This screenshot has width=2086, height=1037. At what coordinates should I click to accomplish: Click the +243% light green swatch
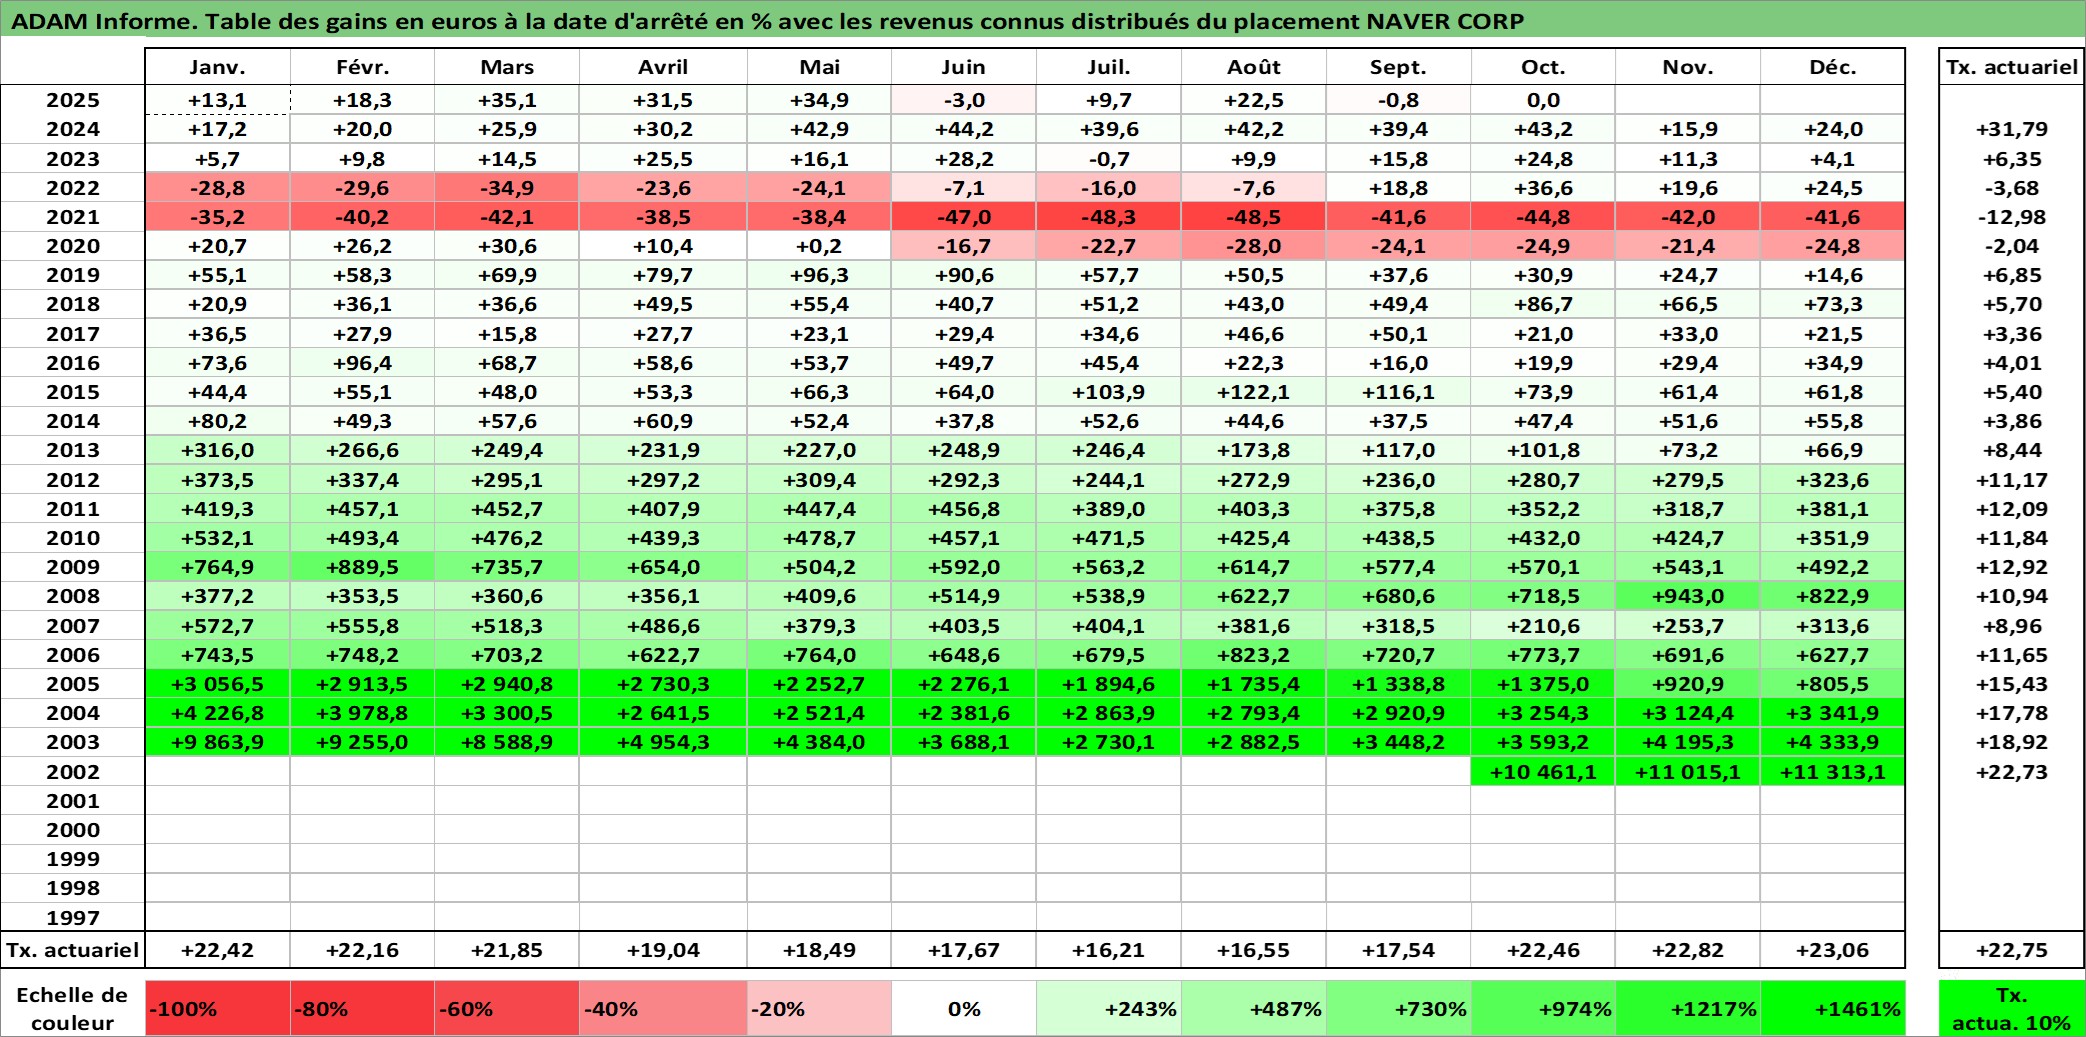click(x=1108, y=1008)
